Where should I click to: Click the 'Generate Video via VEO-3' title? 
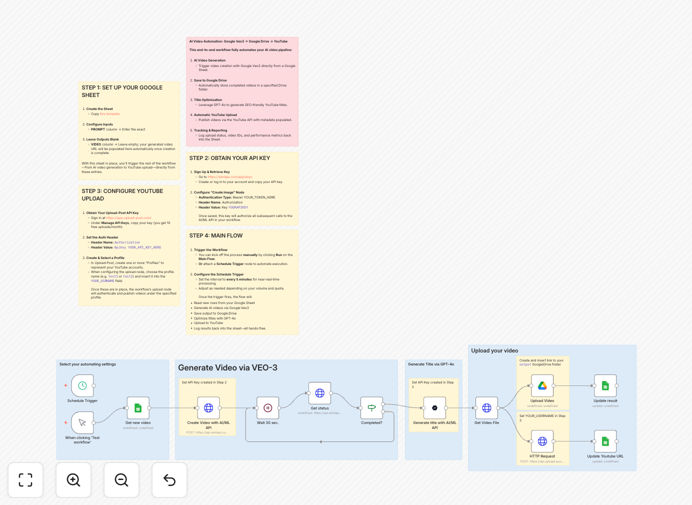(228, 367)
